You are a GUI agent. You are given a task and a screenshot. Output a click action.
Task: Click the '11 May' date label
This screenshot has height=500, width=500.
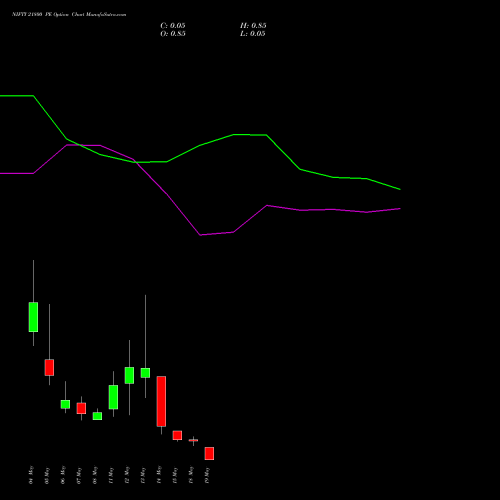111,475
